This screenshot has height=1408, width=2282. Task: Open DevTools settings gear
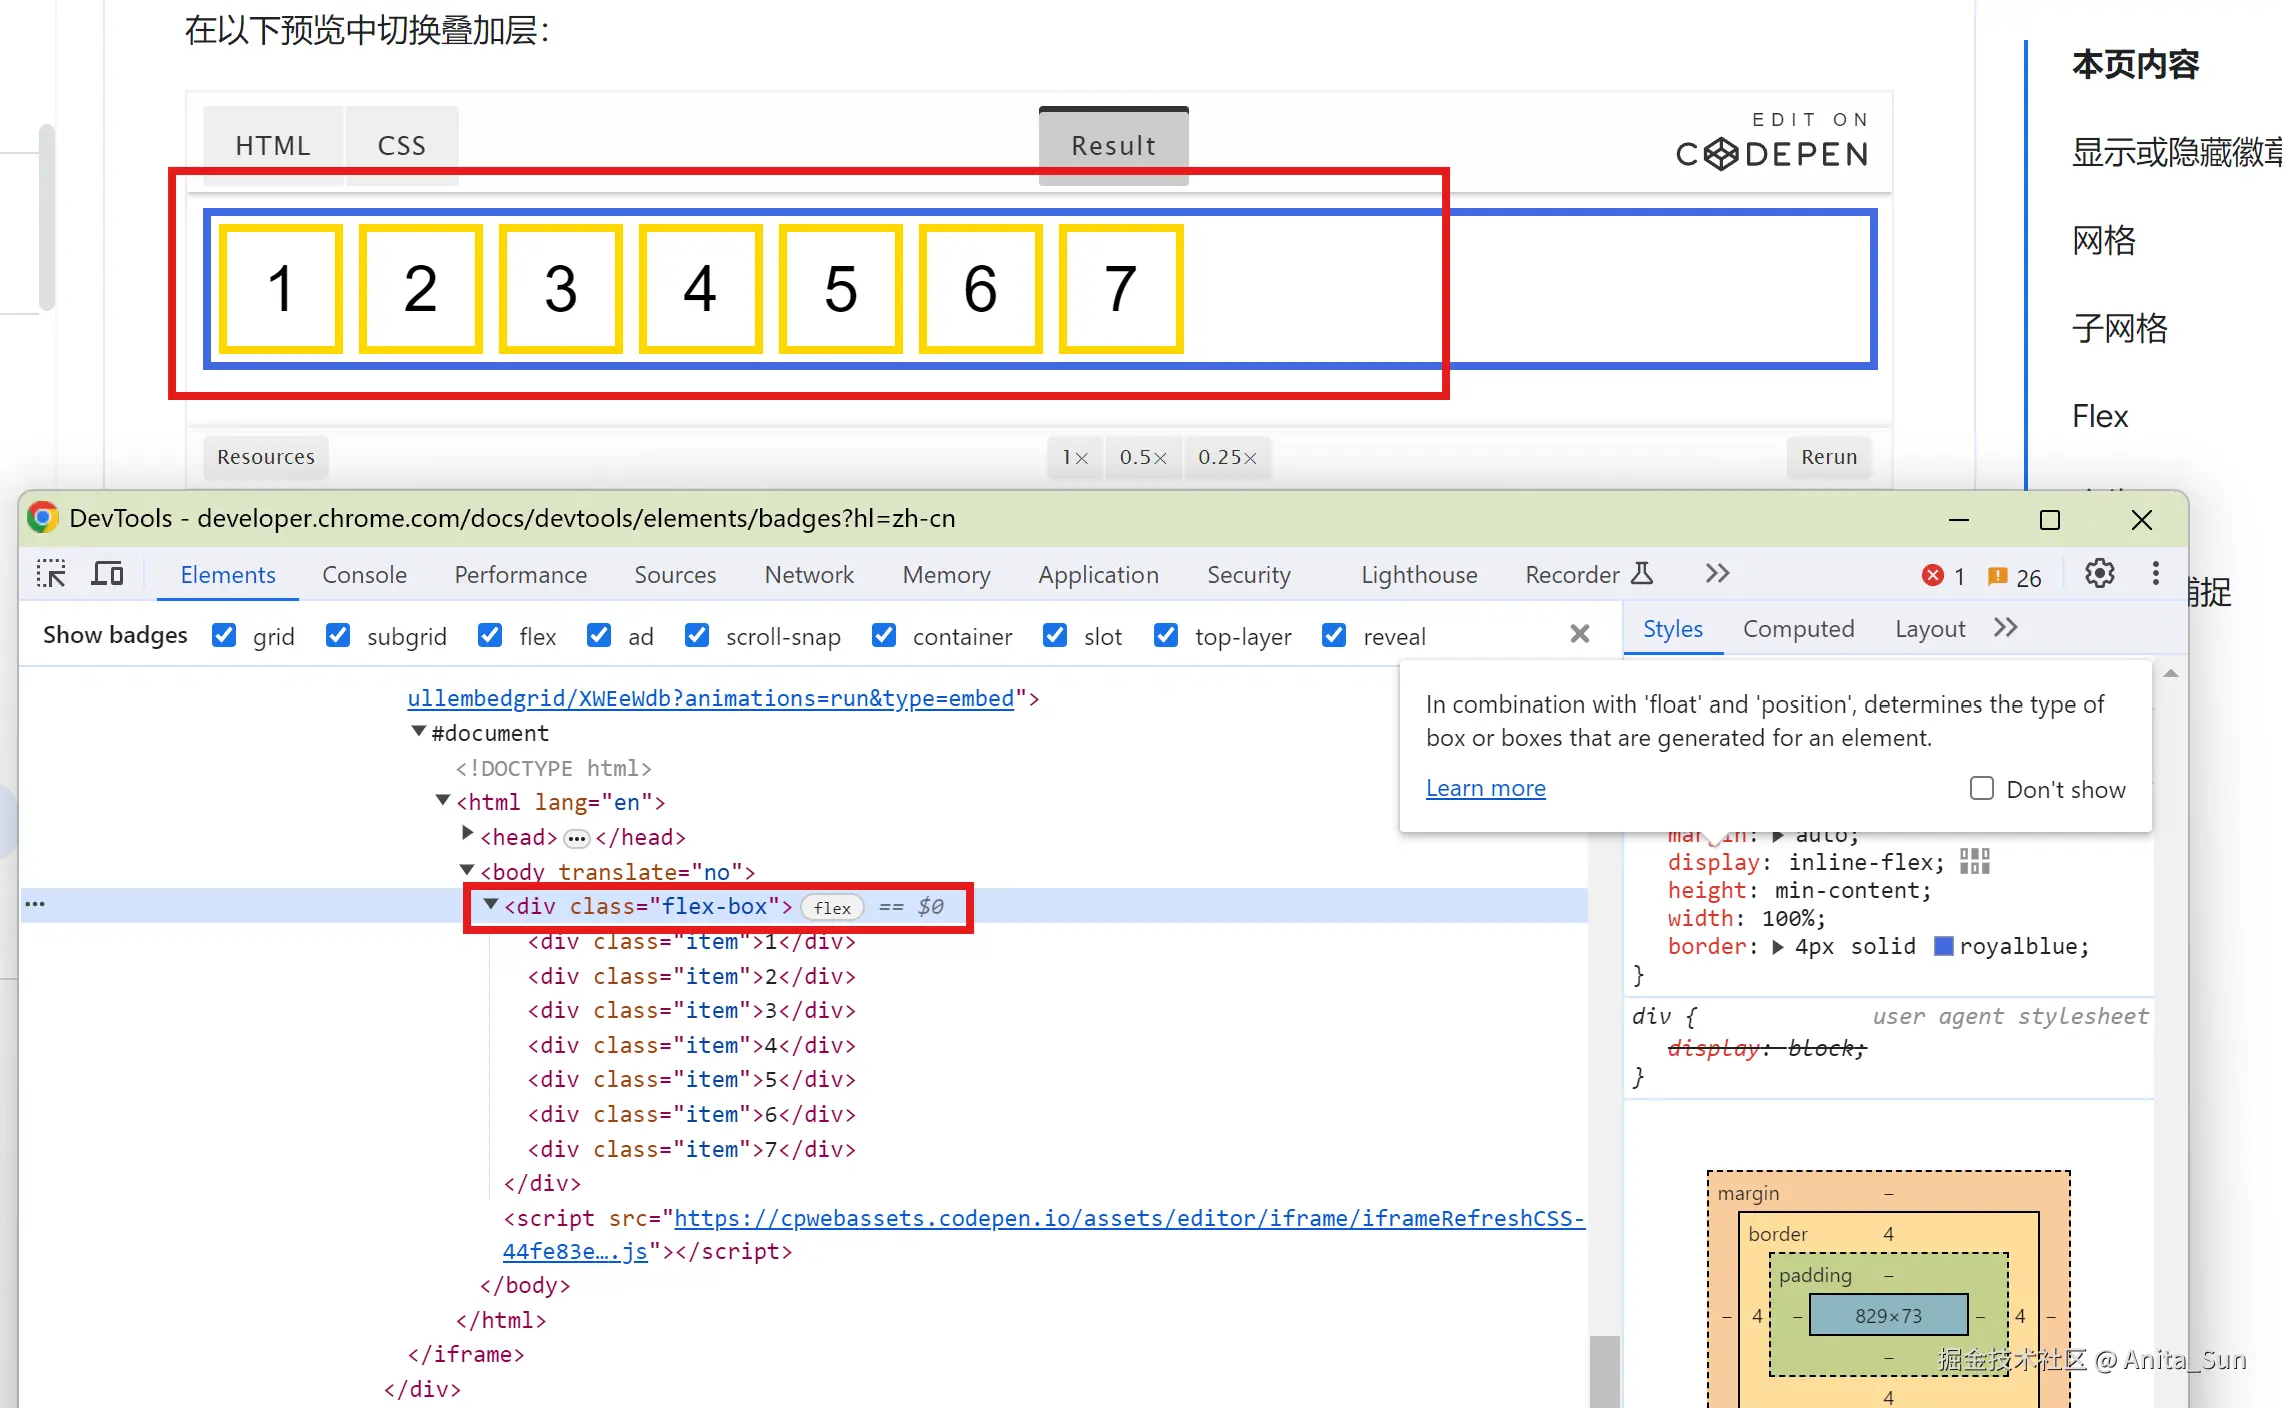(x=2099, y=574)
